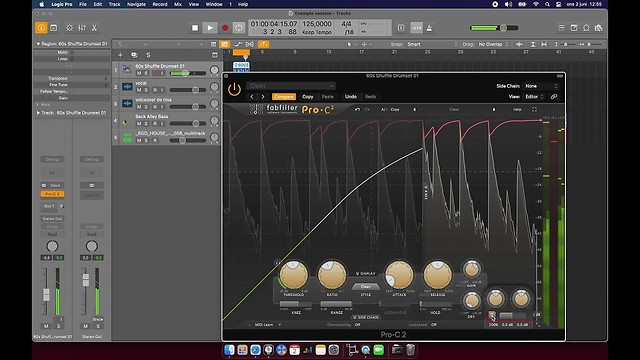Viewport: 640px width, 360px height.
Task: Adjust the vocal track volume slider
Action: coord(188,90)
